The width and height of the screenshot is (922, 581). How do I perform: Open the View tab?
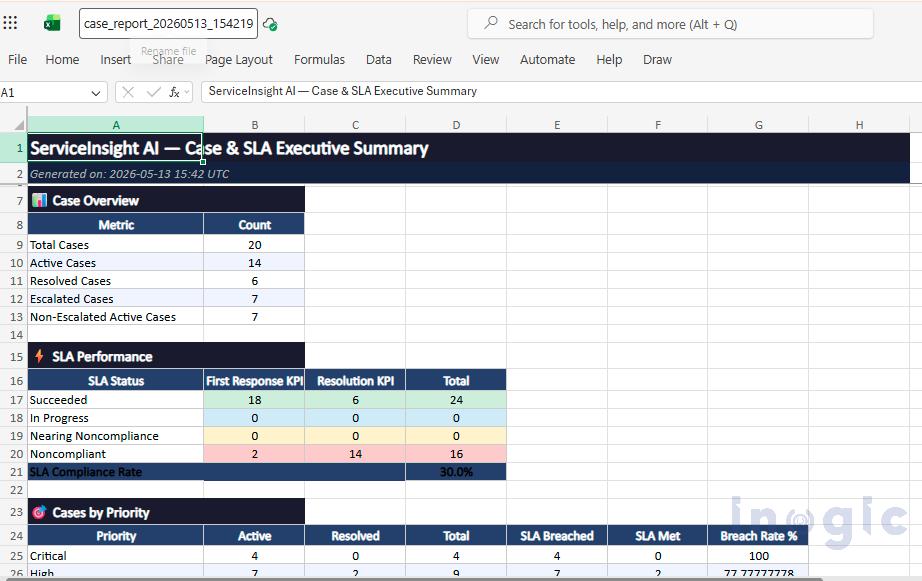[486, 59]
